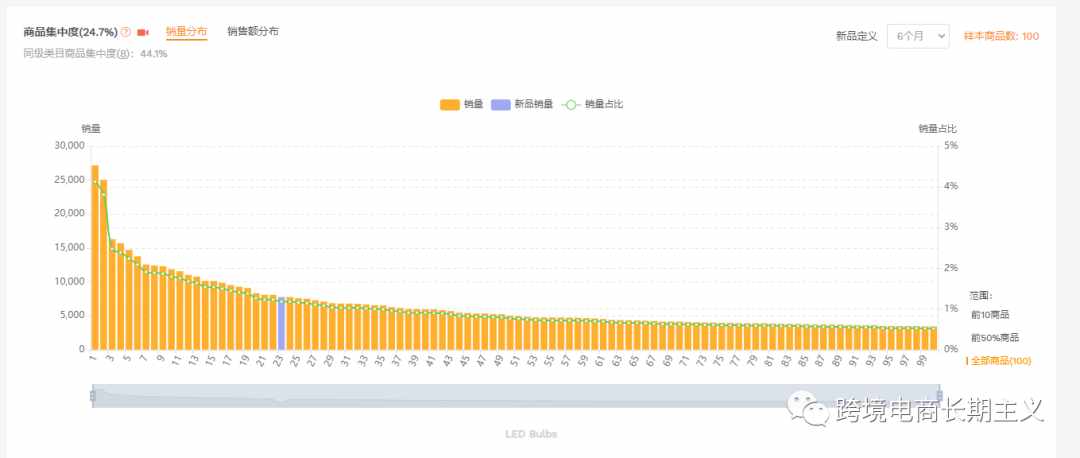Click the 商品集中度(24.7%) title

click(70, 32)
